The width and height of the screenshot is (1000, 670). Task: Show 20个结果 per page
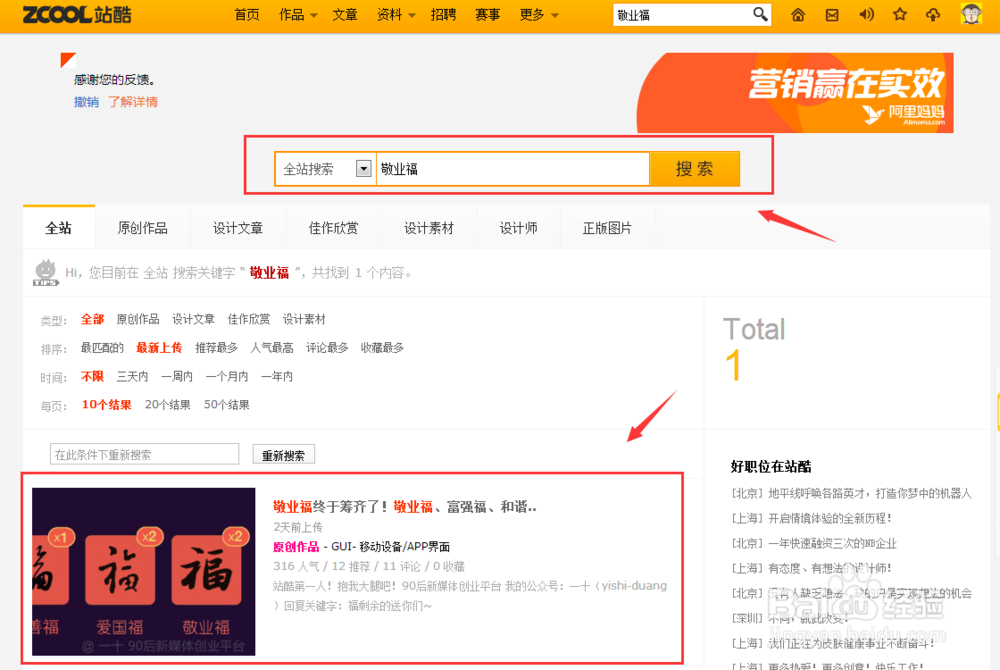168,405
